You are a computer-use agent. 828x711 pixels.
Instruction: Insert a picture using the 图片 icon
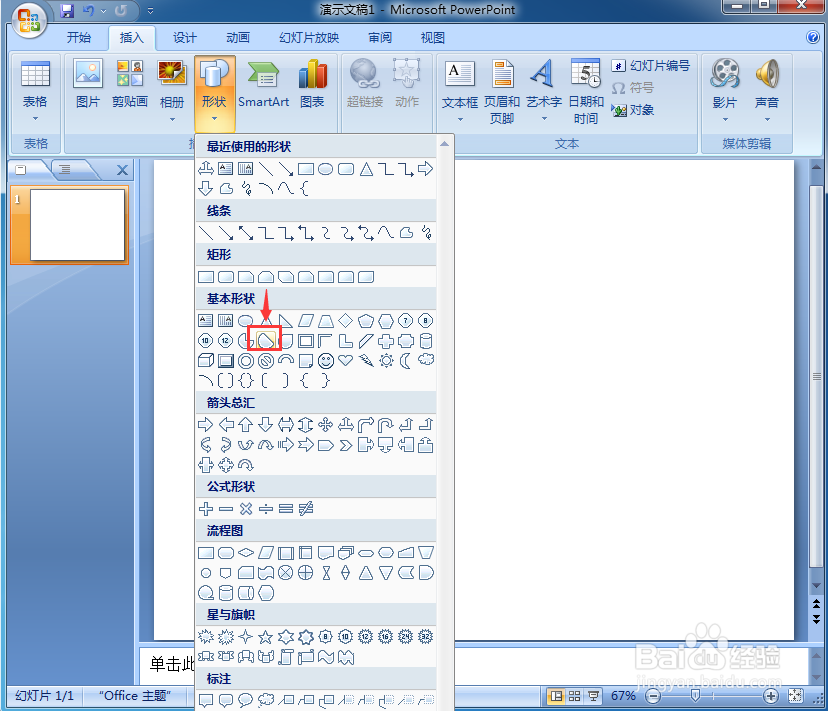coord(88,83)
